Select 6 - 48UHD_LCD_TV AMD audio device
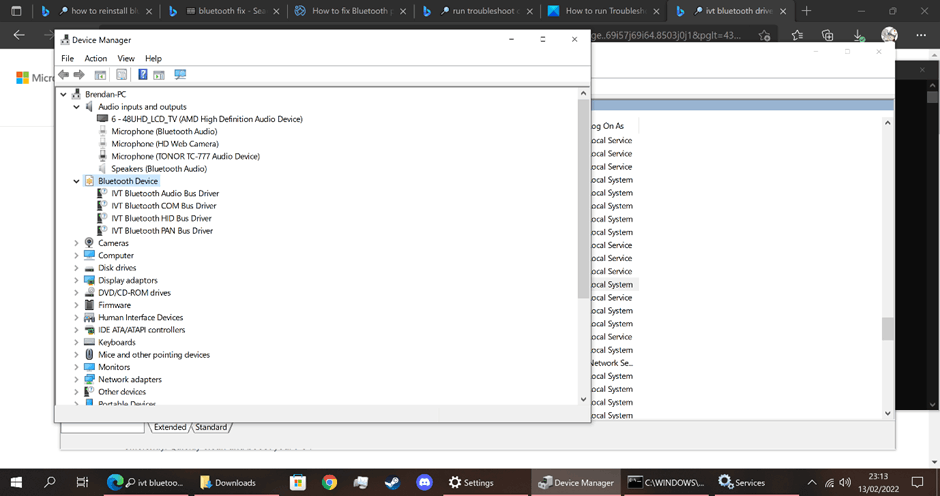The image size is (940, 496). 207,119
